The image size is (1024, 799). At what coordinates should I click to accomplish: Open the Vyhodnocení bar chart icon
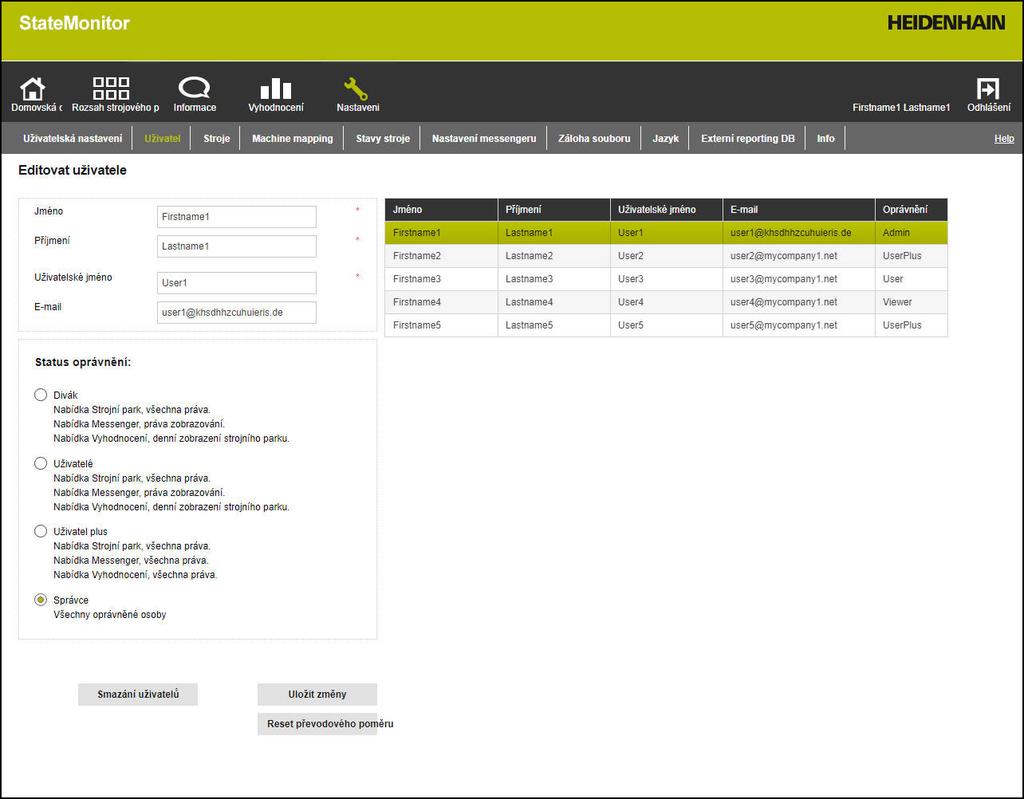276,88
